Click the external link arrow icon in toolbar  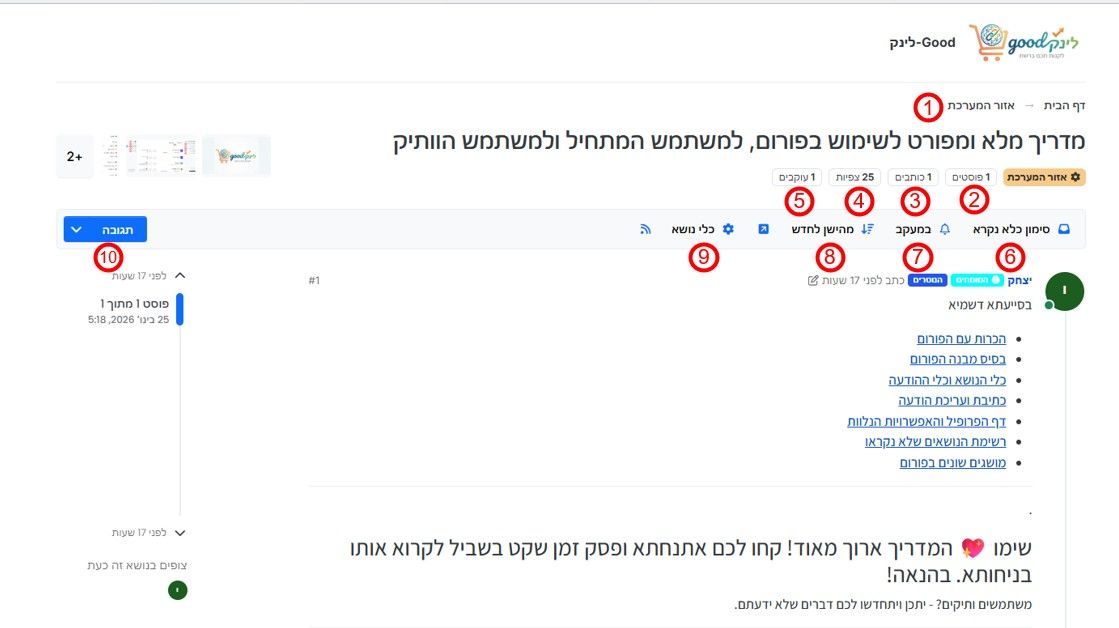[x=763, y=229]
